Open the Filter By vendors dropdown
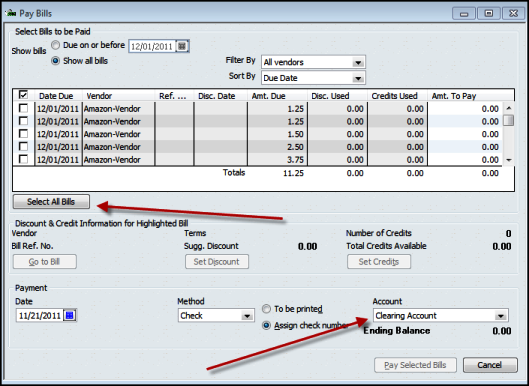529x386 pixels. click(358, 62)
